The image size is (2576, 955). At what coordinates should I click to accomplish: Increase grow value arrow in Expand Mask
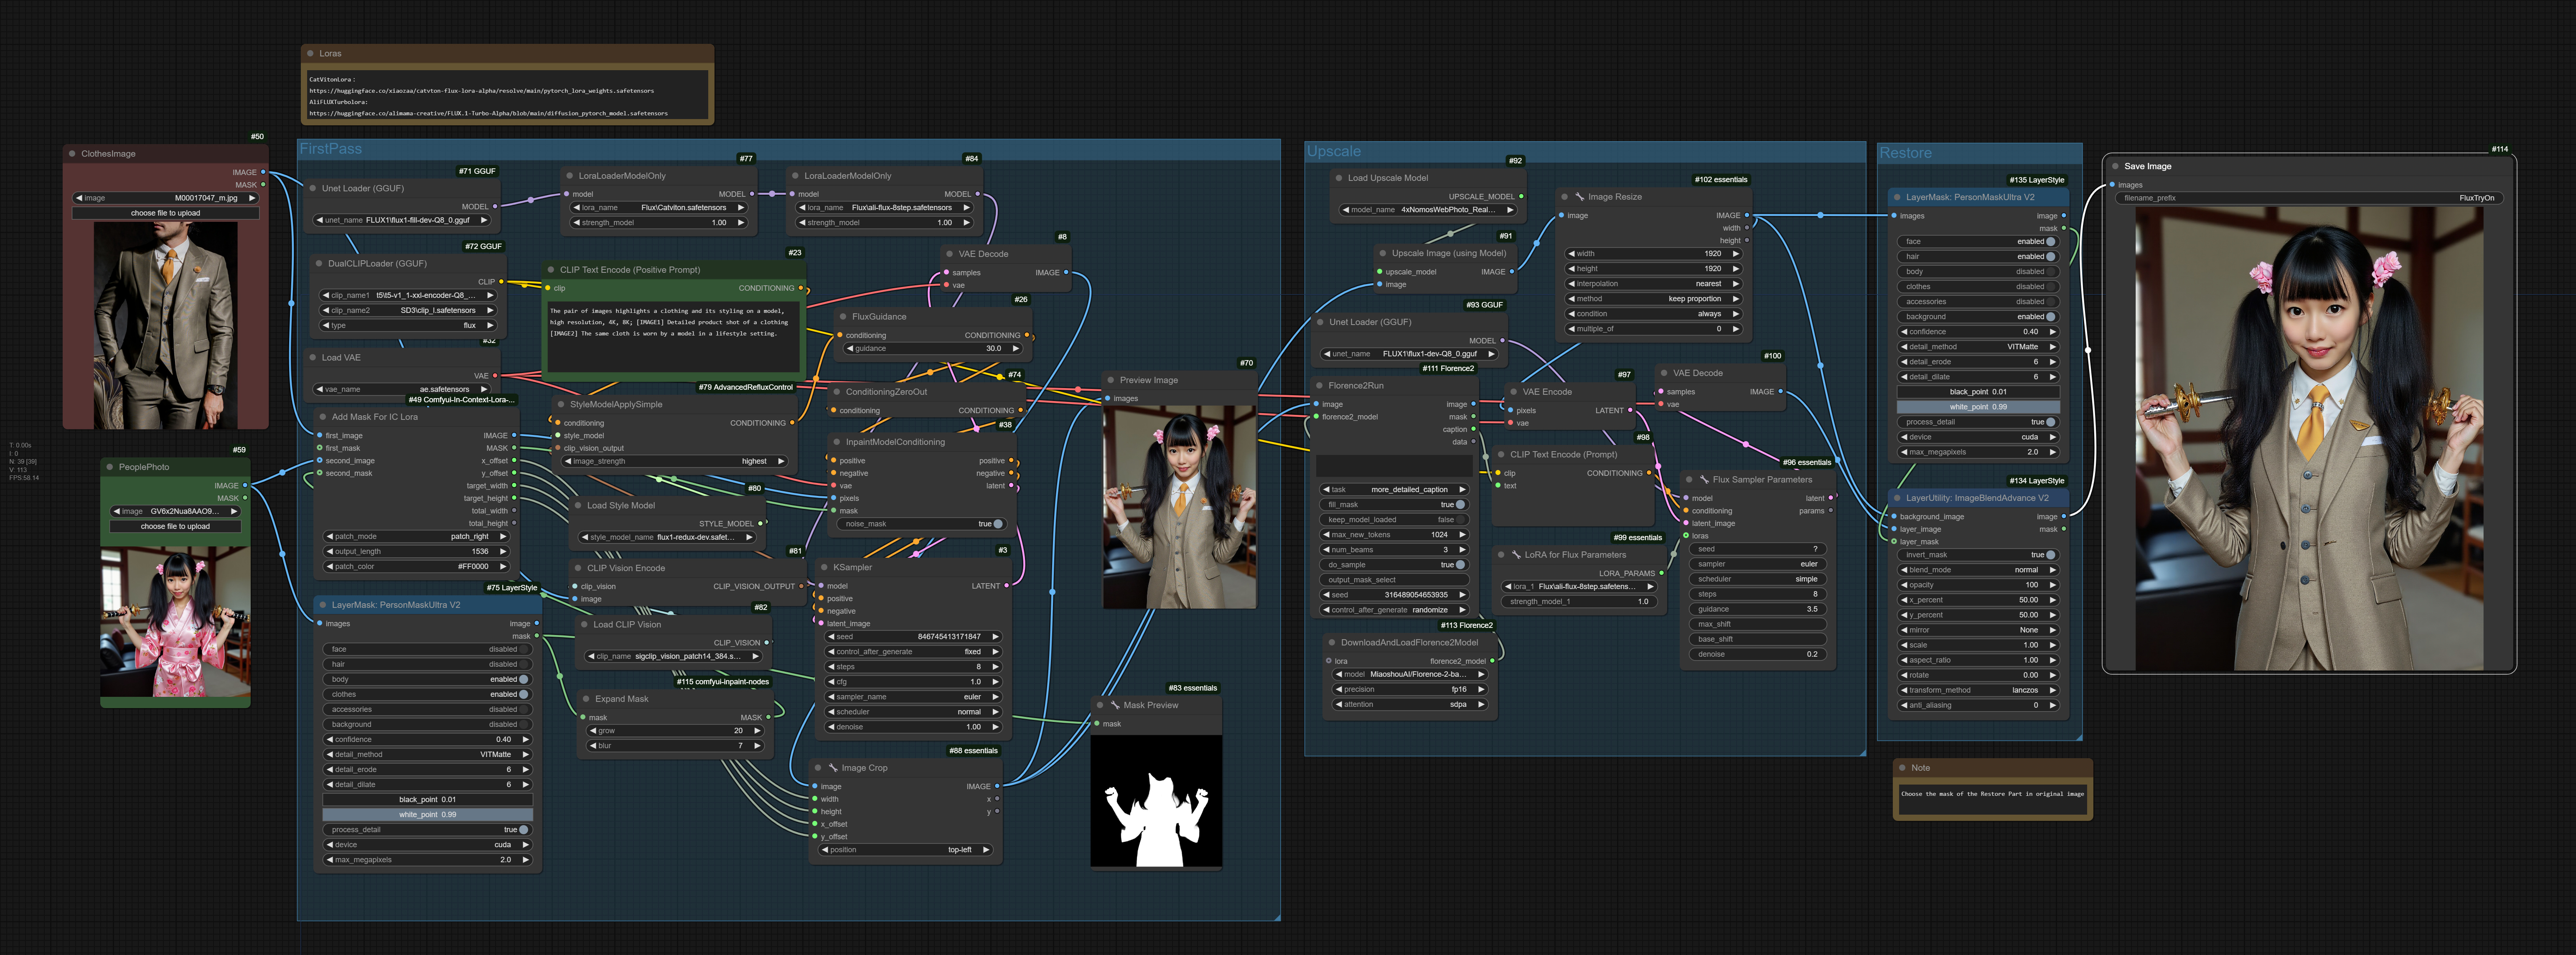(757, 731)
